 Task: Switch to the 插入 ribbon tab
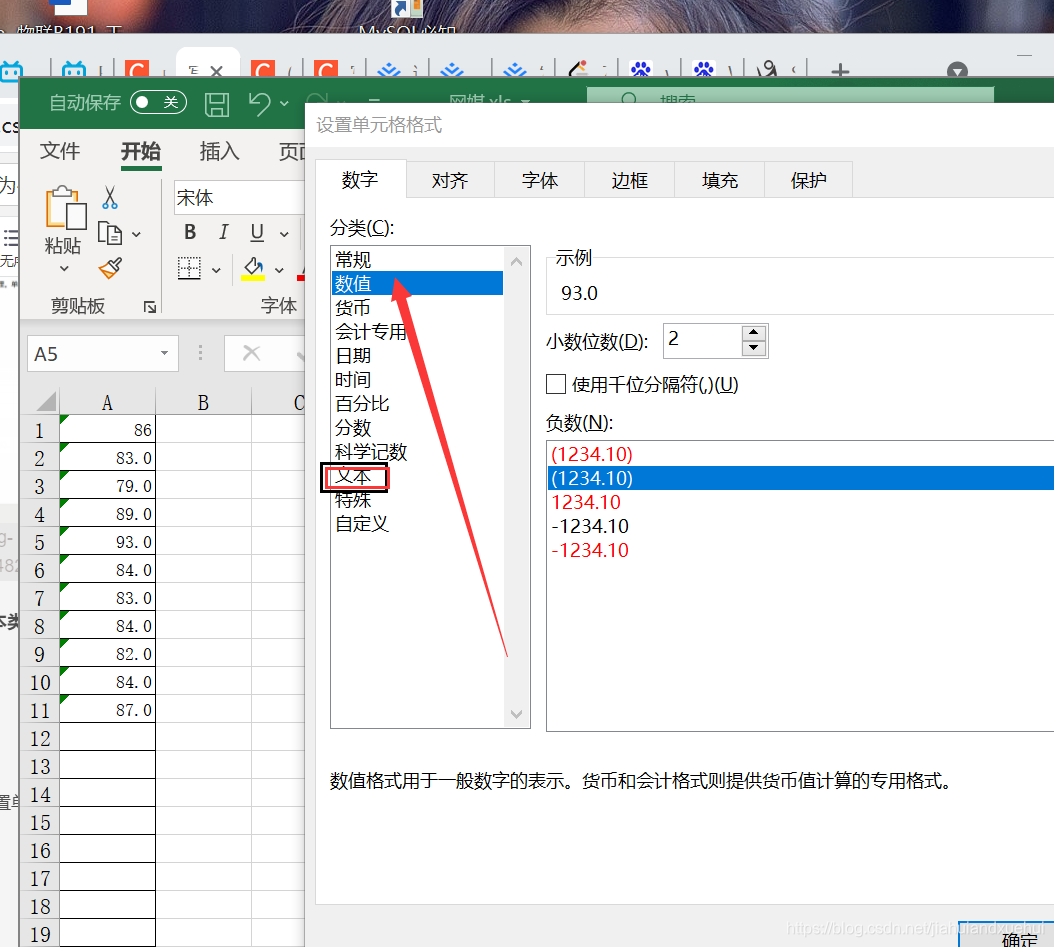pyautogui.click(x=219, y=151)
